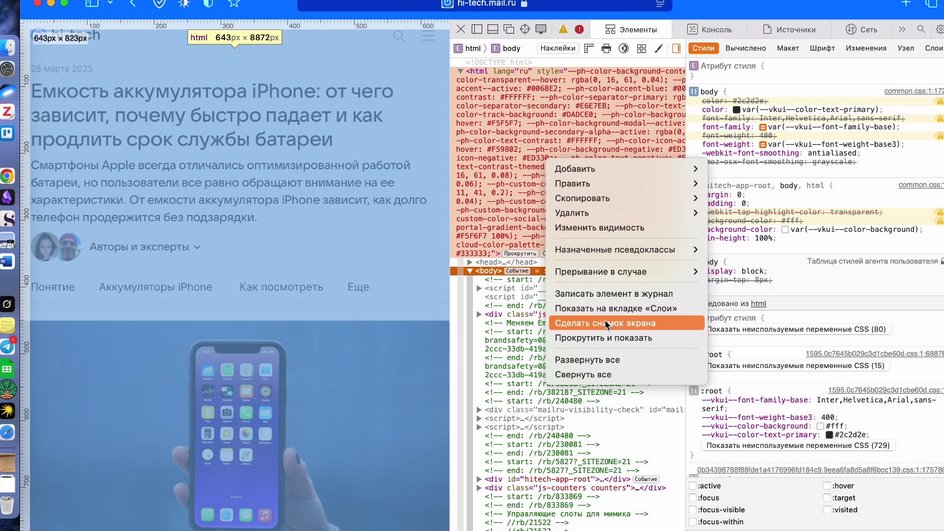Show warnings via yellow triangle icon
This screenshot has height=531, width=944.
click(563, 29)
